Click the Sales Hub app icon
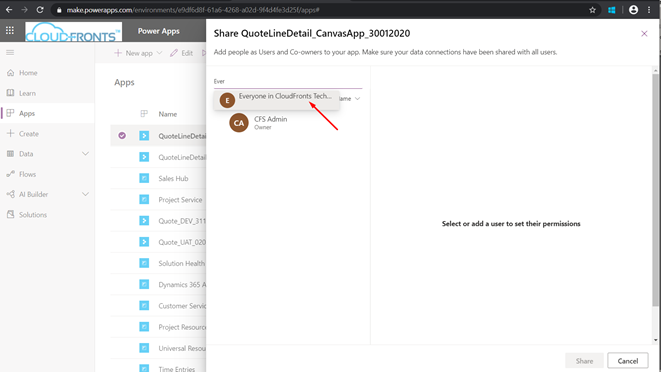 [144, 178]
